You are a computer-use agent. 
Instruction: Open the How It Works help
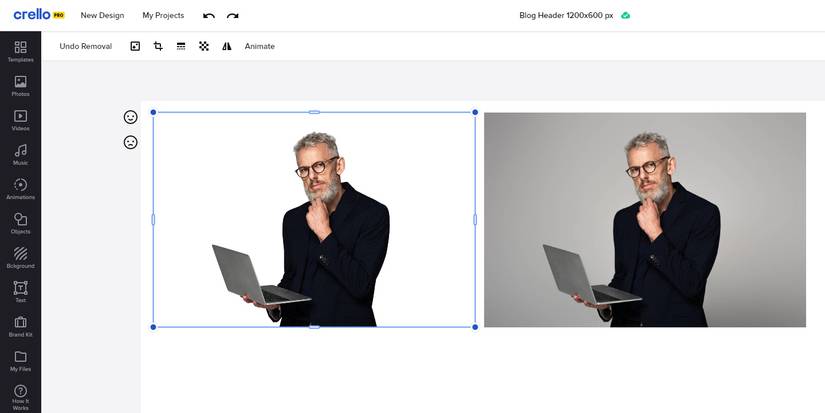click(21, 398)
